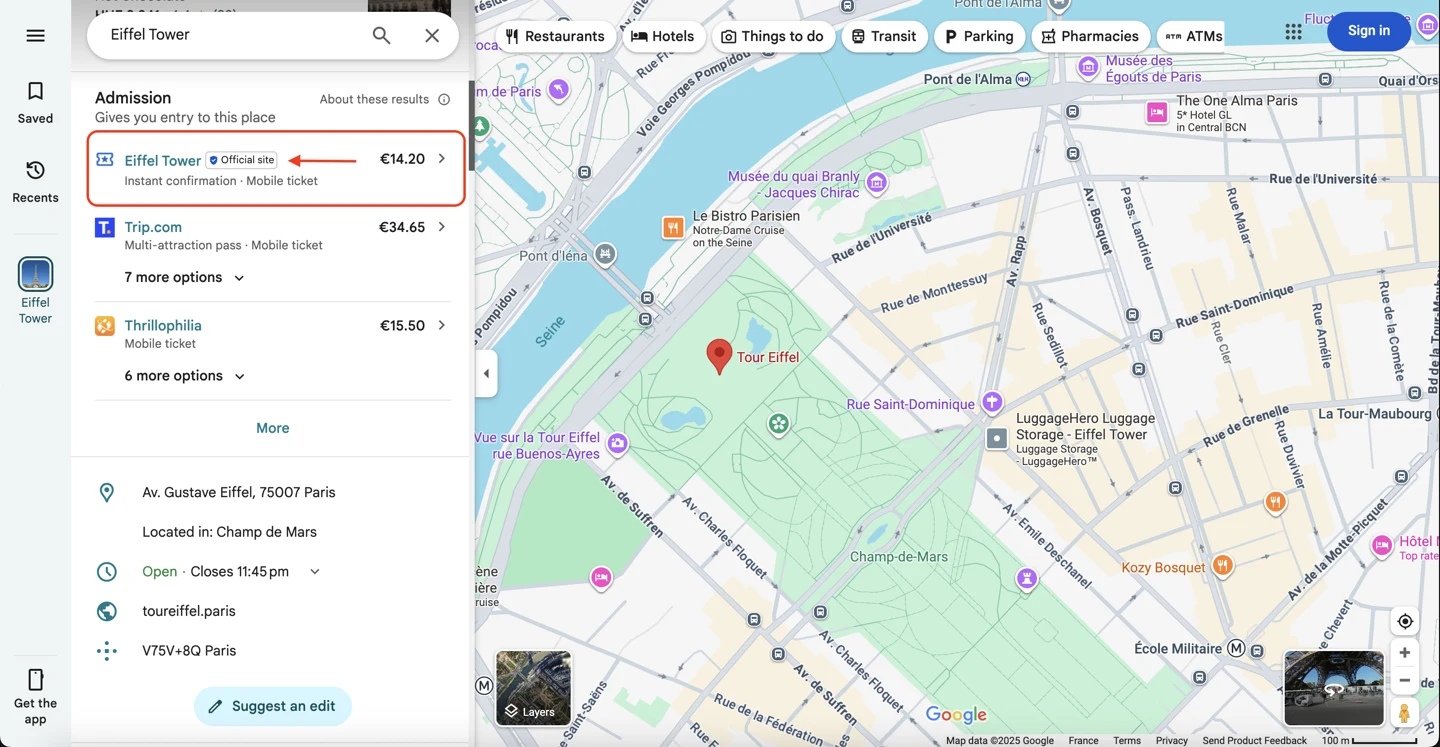Open the Layers map thumbnail
Image resolution: width=1440 pixels, height=747 pixels.
click(x=533, y=688)
